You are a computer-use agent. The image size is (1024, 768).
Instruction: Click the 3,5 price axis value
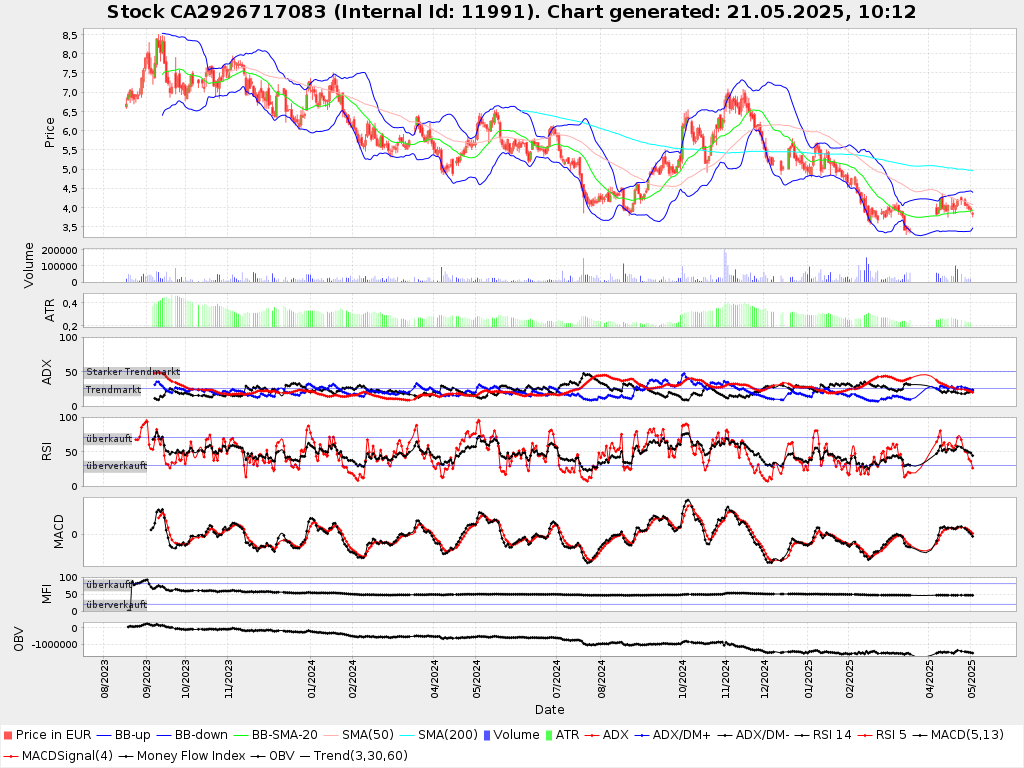(70, 227)
